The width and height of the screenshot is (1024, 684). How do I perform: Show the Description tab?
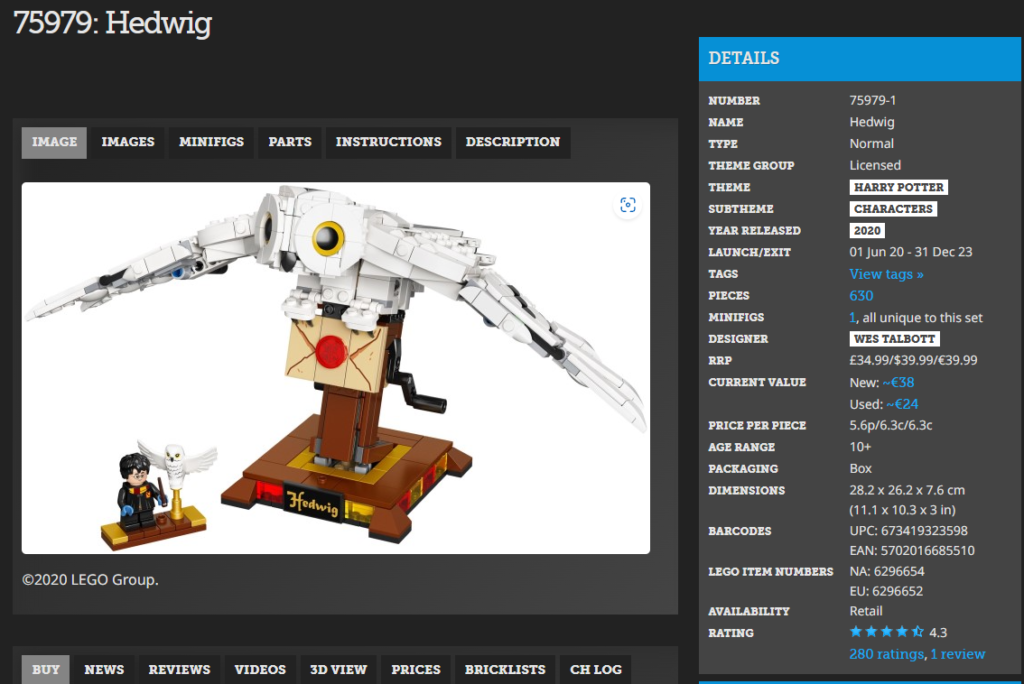pyautogui.click(x=512, y=142)
